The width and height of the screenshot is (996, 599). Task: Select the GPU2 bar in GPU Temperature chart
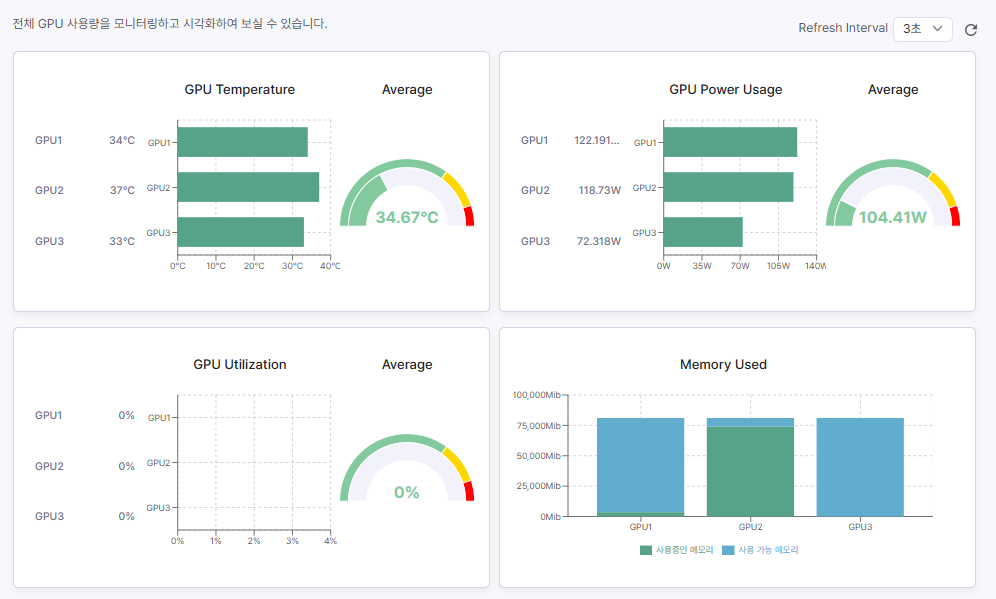248,187
